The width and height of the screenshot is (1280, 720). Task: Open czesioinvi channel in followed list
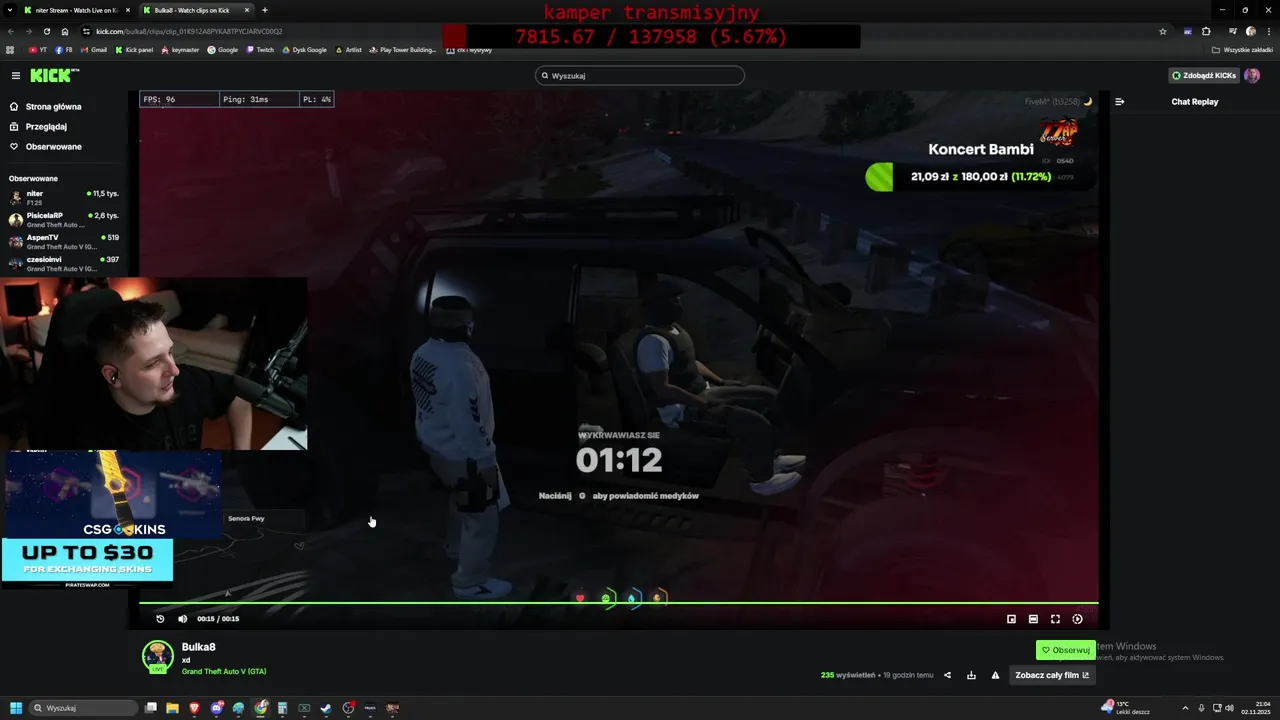pyautogui.click(x=64, y=263)
